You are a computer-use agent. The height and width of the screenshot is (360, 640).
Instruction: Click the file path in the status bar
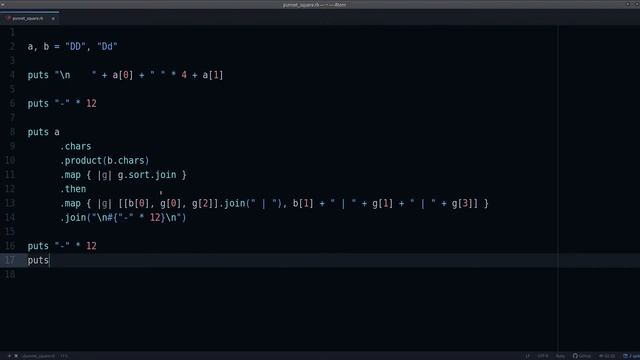38,356
